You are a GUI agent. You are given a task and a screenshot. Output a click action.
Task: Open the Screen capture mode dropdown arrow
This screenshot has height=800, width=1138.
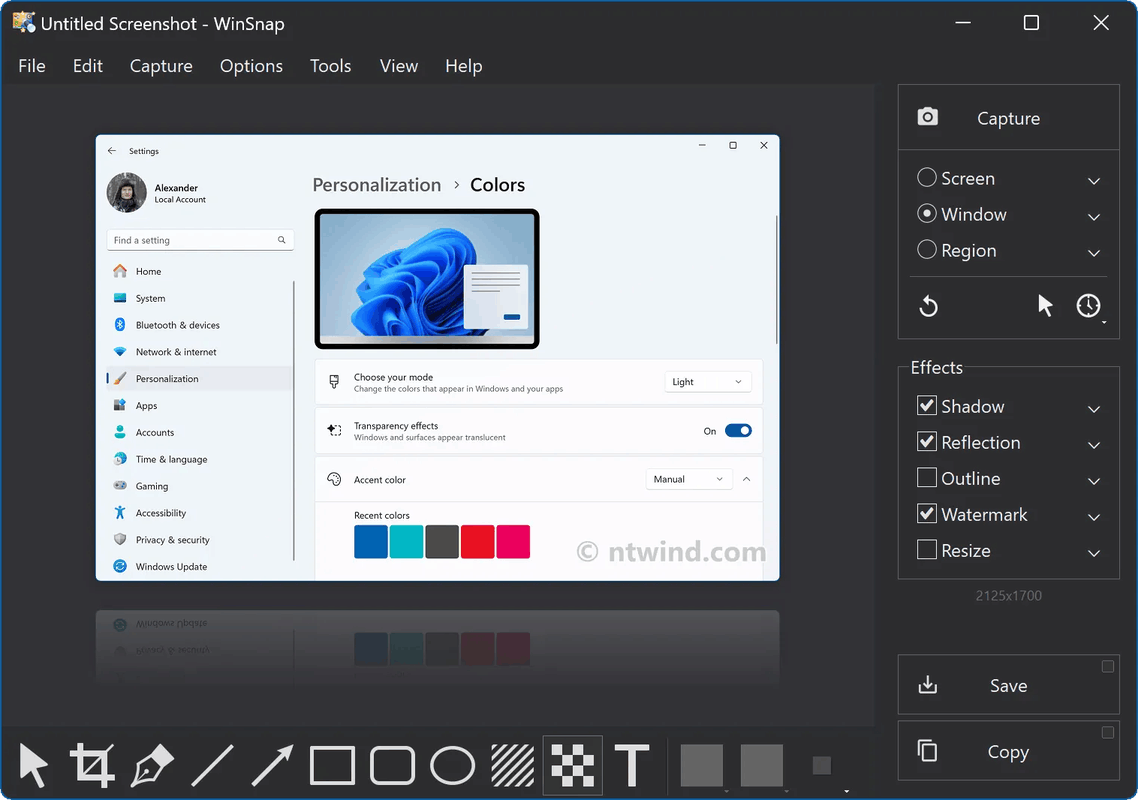[x=1094, y=180]
